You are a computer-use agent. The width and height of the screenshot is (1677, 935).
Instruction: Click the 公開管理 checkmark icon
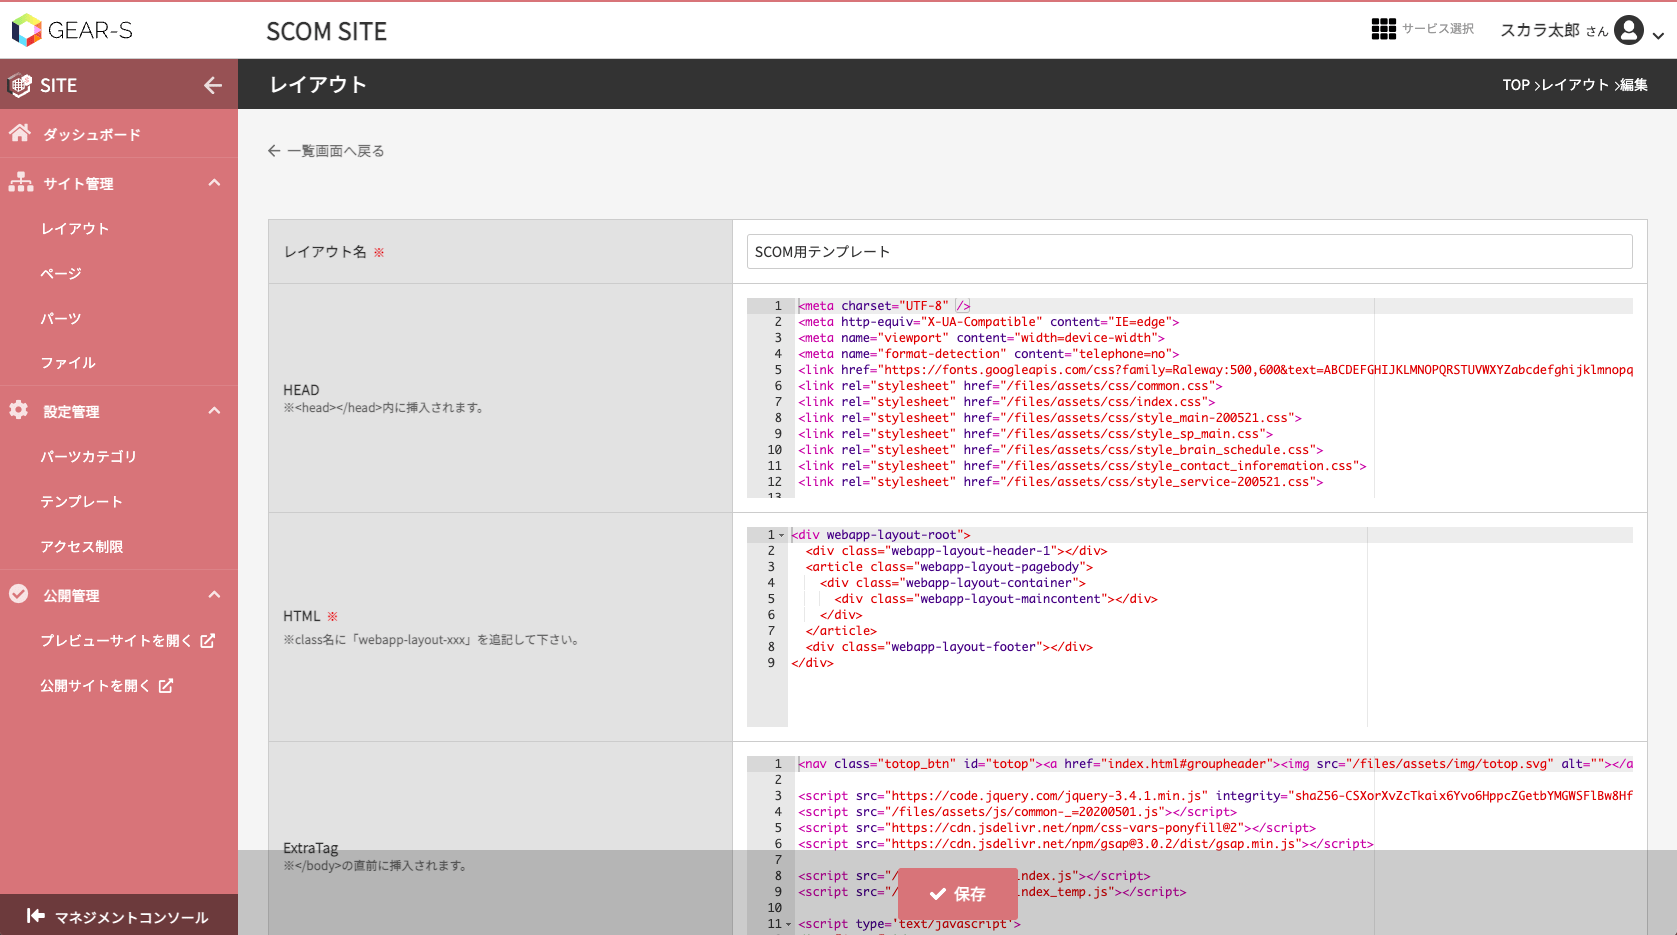[x=19, y=594]
